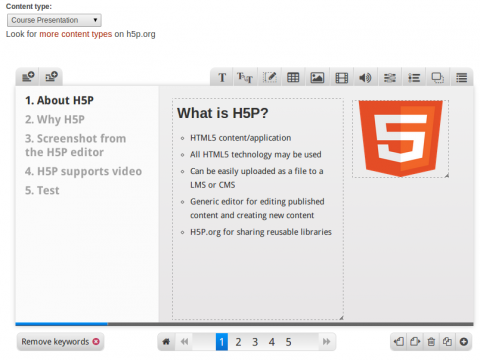Go to slide 3 in the pager
This screenshot has width=480, height=360.
[x=255, y=342]
